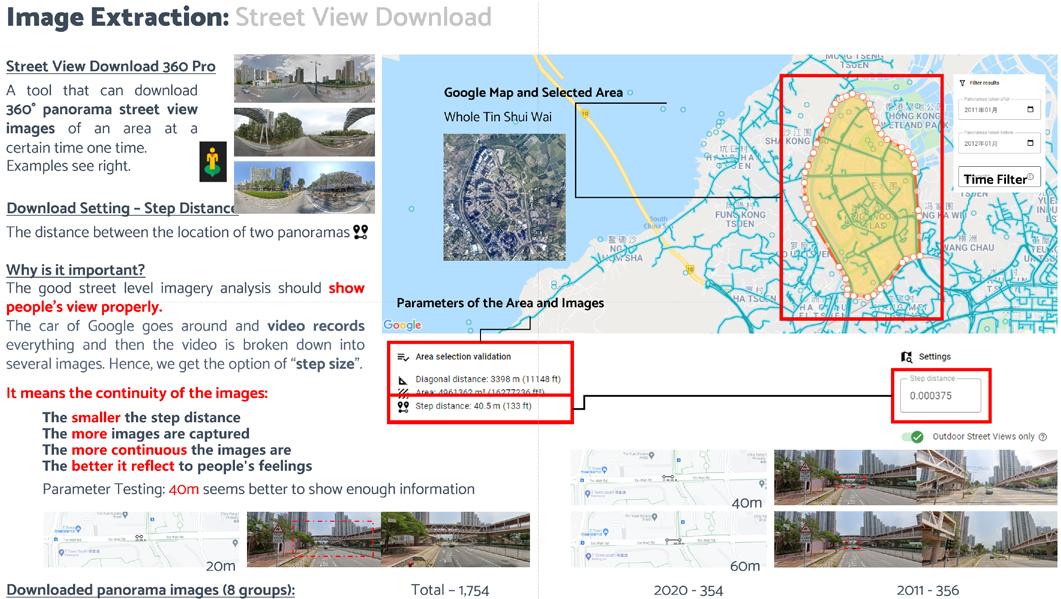Image resolution: width=1061 pixels, height=599 pixels.
Task: Click the red '40m' in Parameter Testing line
Action: click(184, 489)
